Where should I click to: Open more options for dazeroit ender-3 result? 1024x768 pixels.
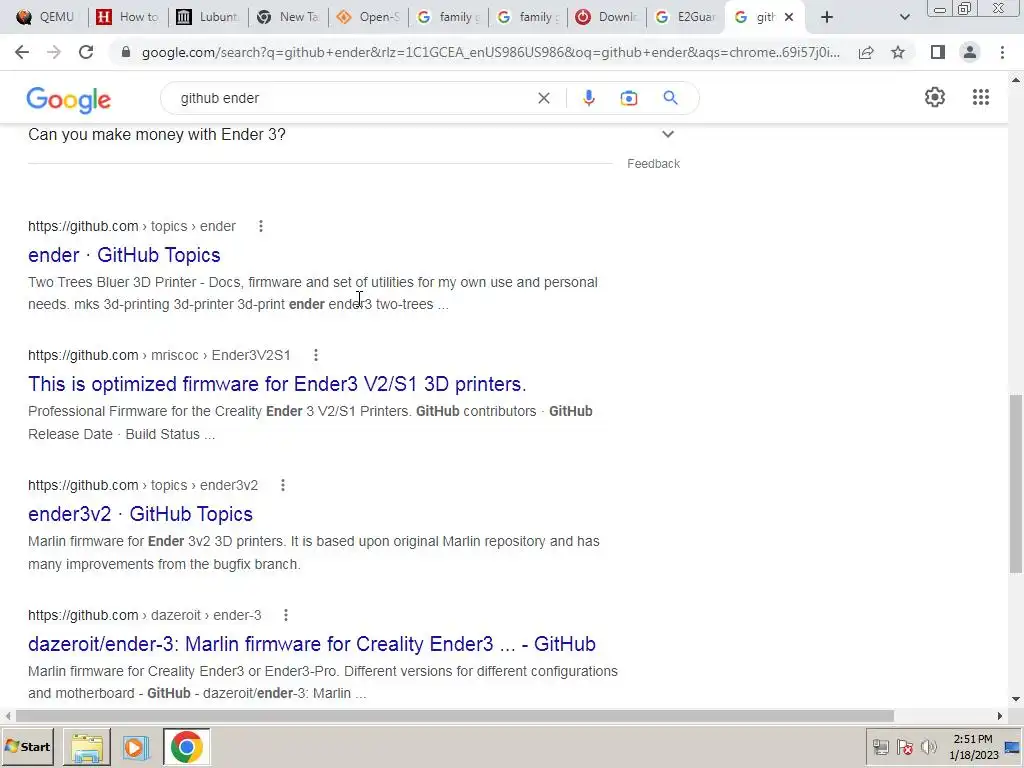(x=285, y=615)
